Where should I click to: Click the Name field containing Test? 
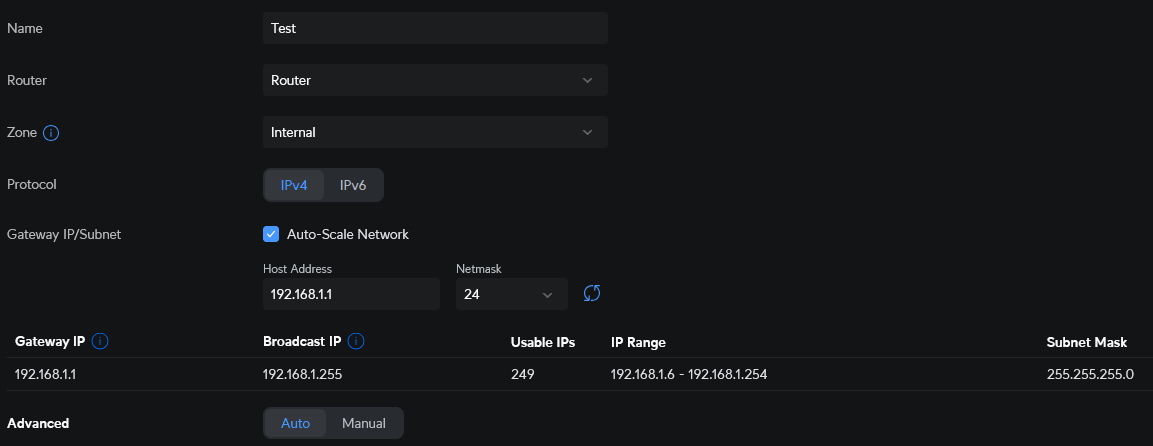coord(435,28)
